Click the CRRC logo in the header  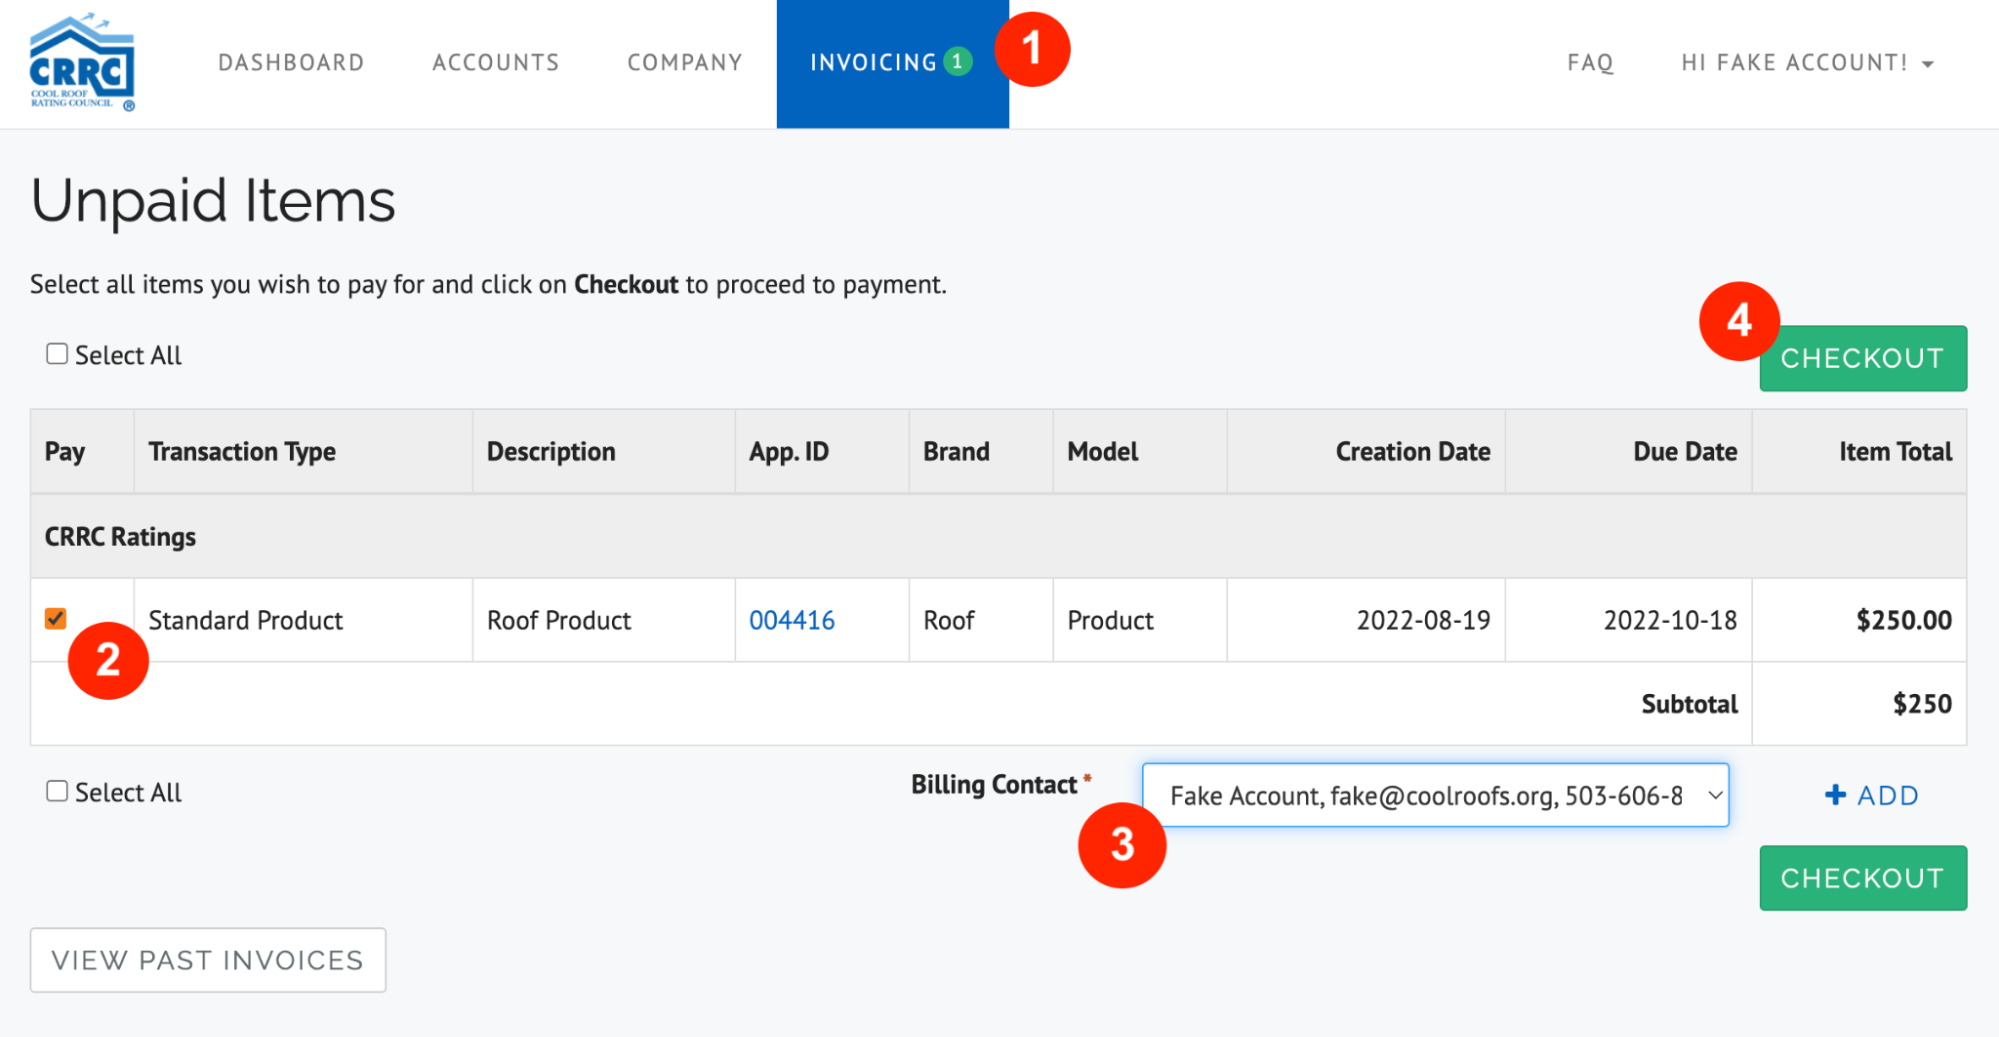pyautogui.click(x=83, y=62)
